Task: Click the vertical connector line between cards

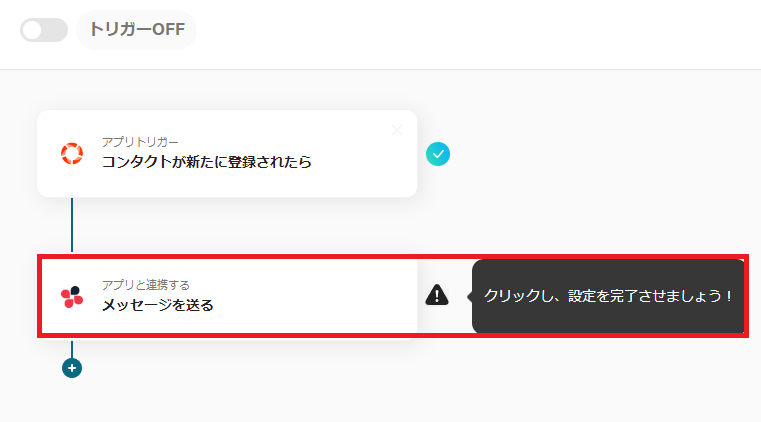Action: (x=72, y=225)
